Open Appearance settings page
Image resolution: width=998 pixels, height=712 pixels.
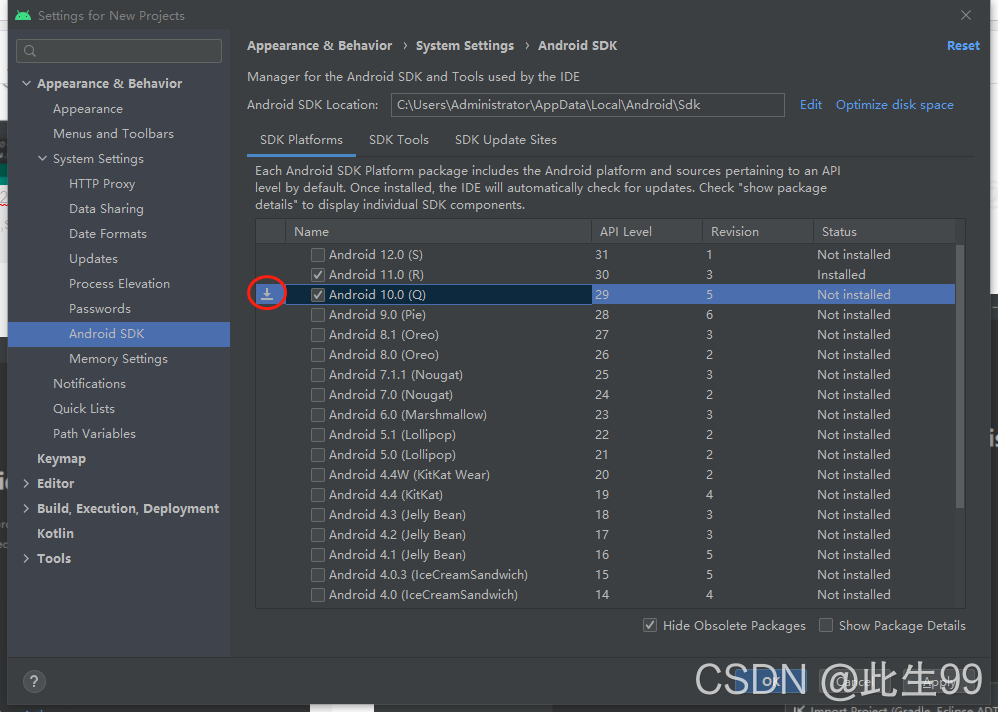[88, 109]
